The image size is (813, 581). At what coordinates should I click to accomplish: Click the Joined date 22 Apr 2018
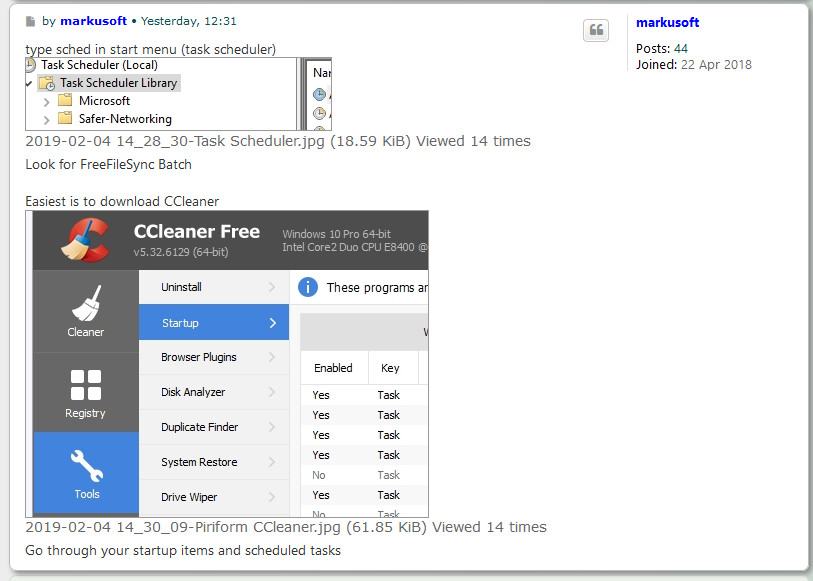716,64
